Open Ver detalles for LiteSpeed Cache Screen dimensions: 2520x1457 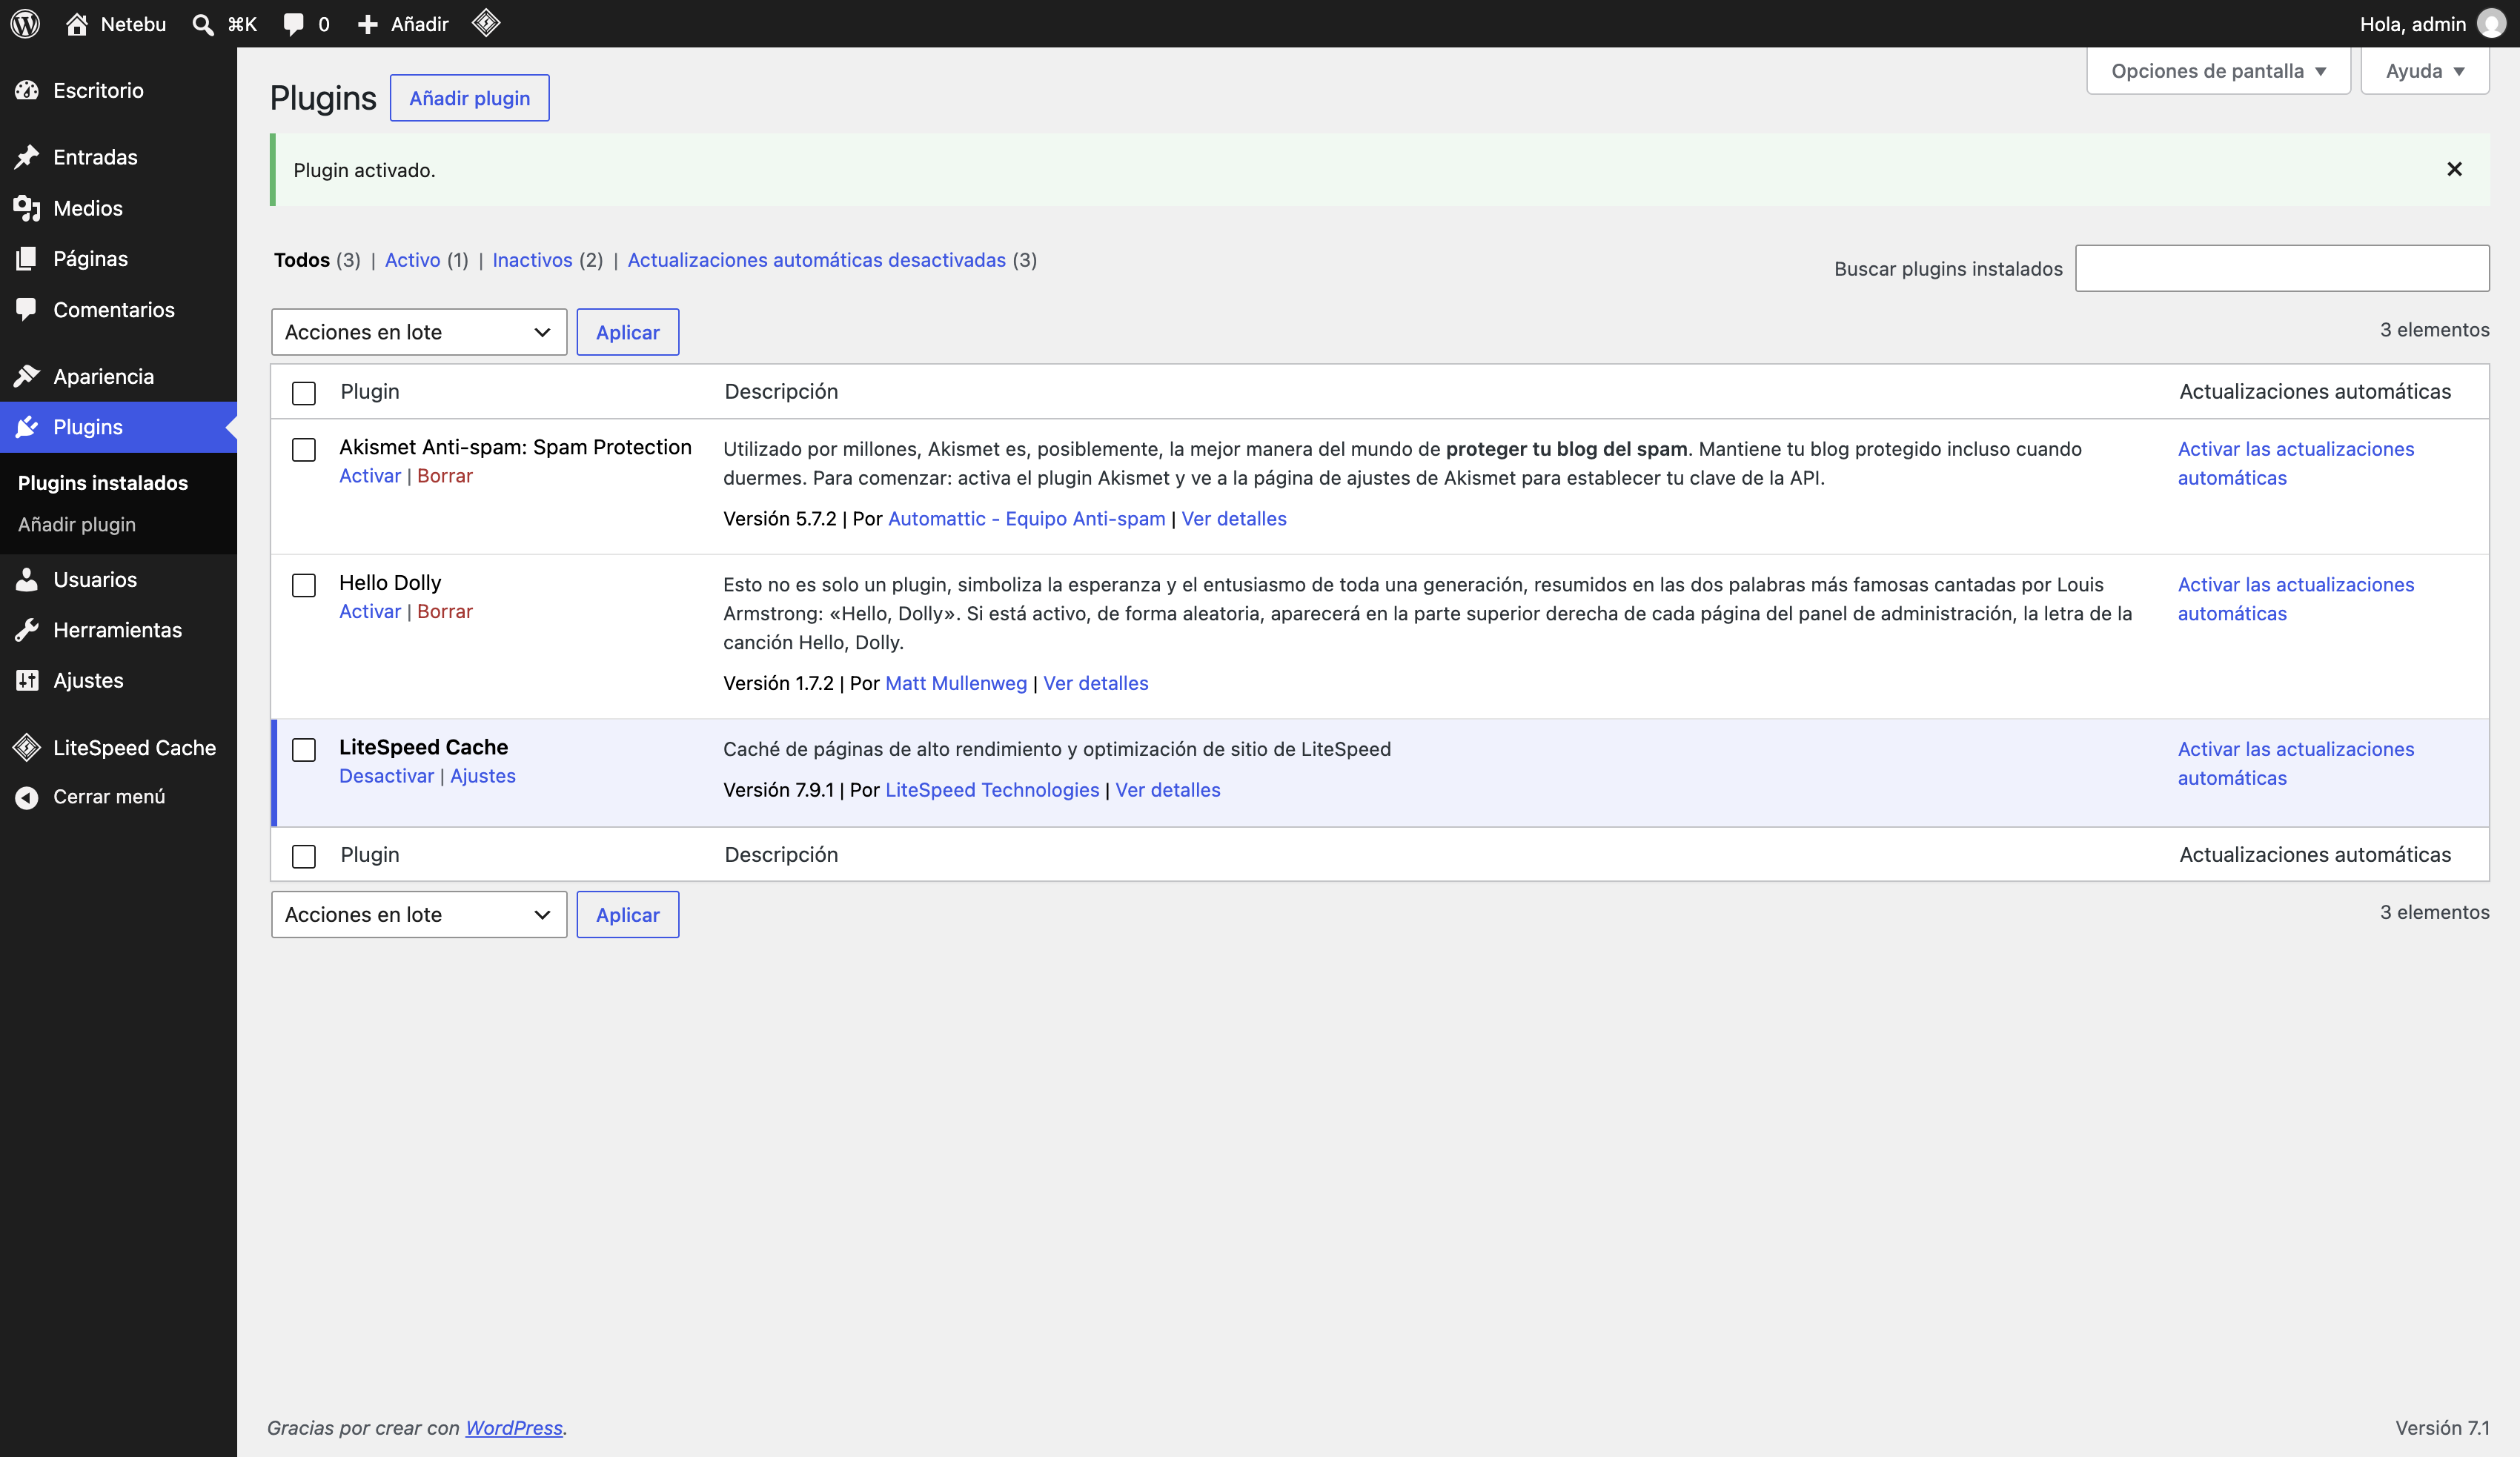[1168, 790]
